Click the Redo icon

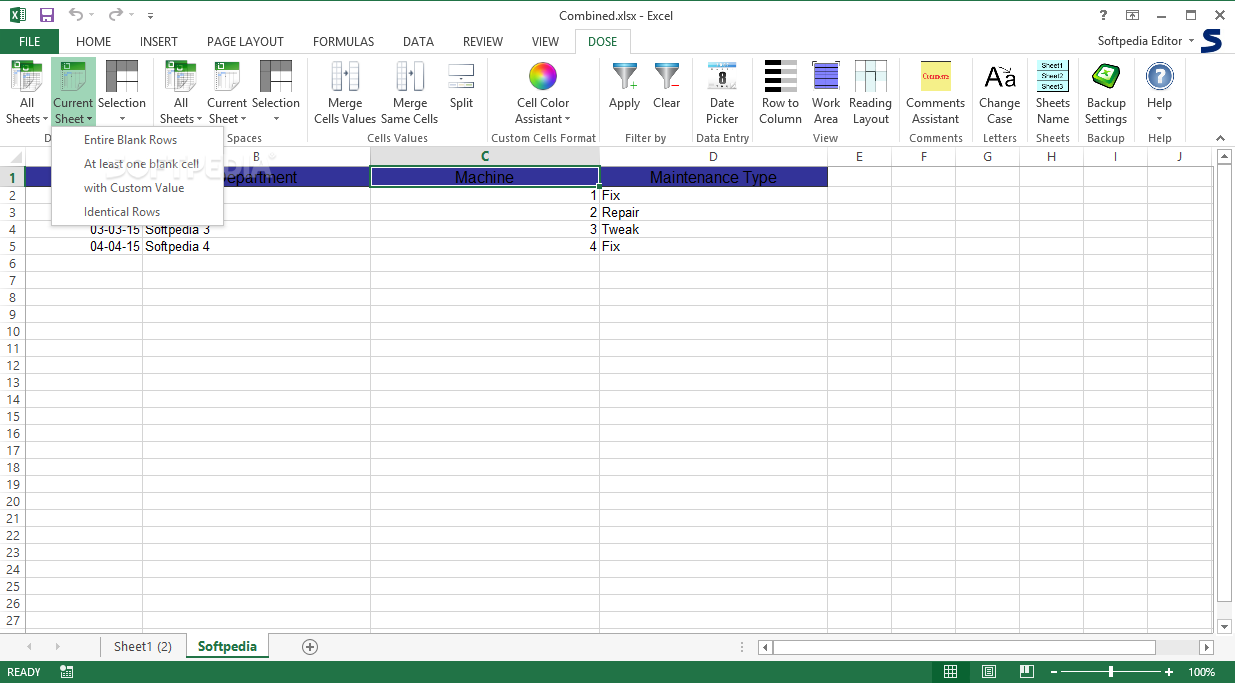116,15
